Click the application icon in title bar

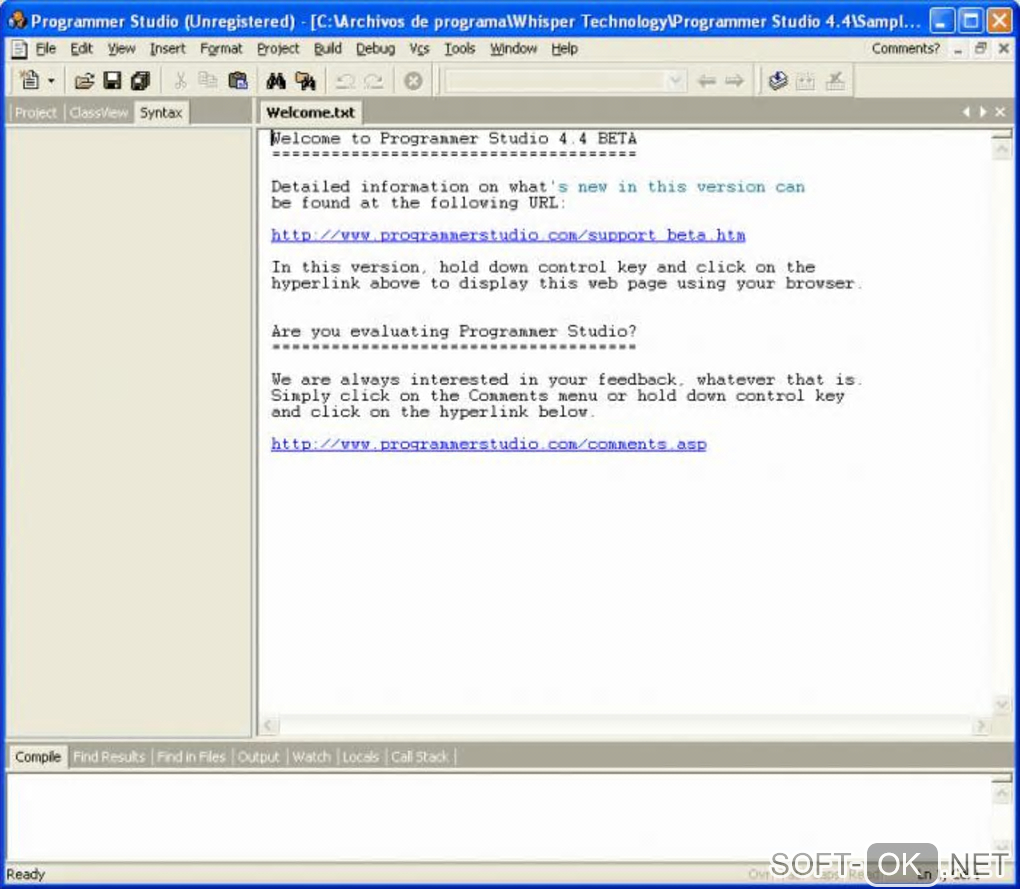pos(16,21)
